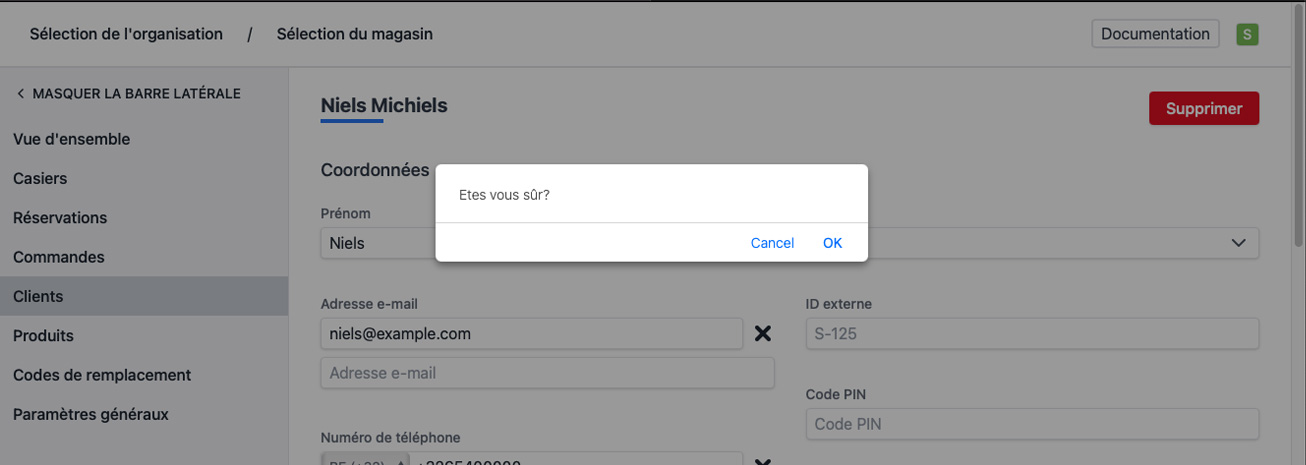Image resolution: width=1306 pixels, height=465 pixels.
Task: Click the empty Adresse e-mail field
Action: [547, 373]
